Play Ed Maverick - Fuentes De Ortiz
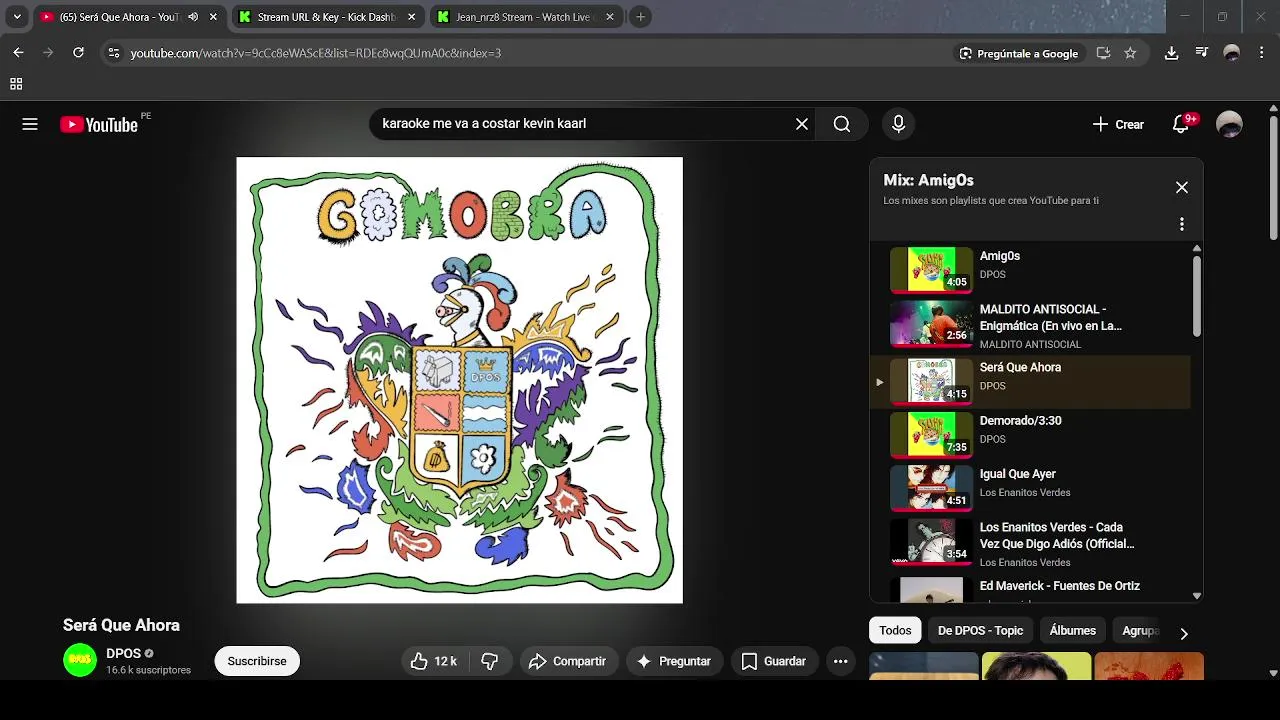Image resolution: width=1280 pixels, height=720 pixels. click(x=1030, y=589)
